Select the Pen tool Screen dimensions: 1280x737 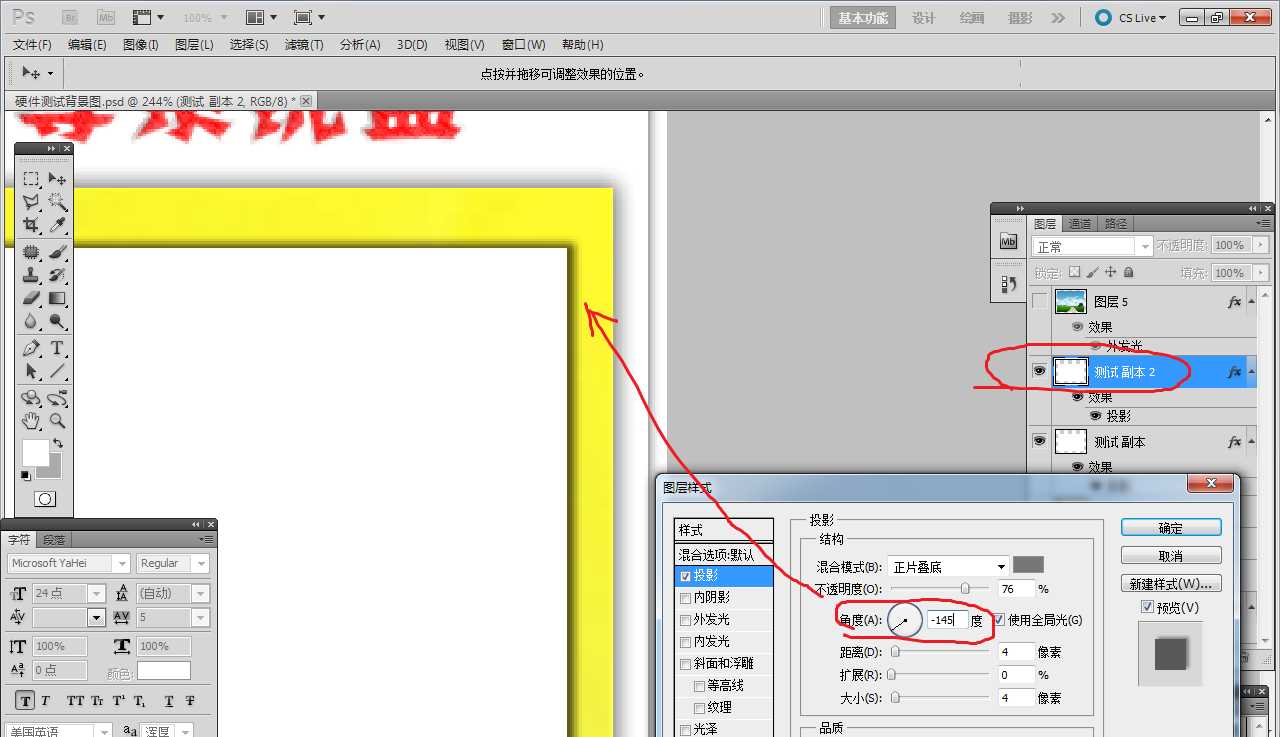click(31, 348)
